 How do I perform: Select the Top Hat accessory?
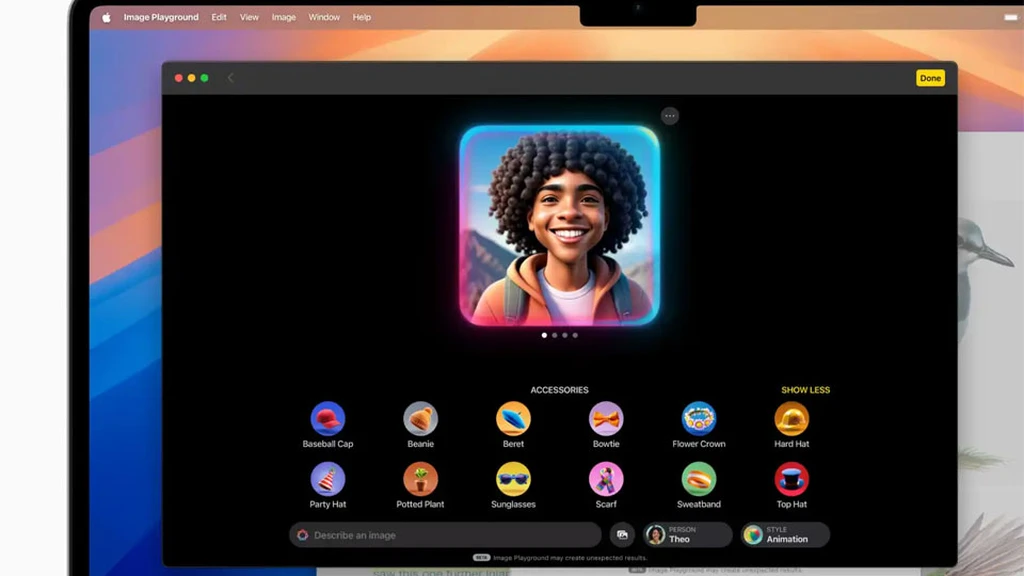click(x=791, y=479)
